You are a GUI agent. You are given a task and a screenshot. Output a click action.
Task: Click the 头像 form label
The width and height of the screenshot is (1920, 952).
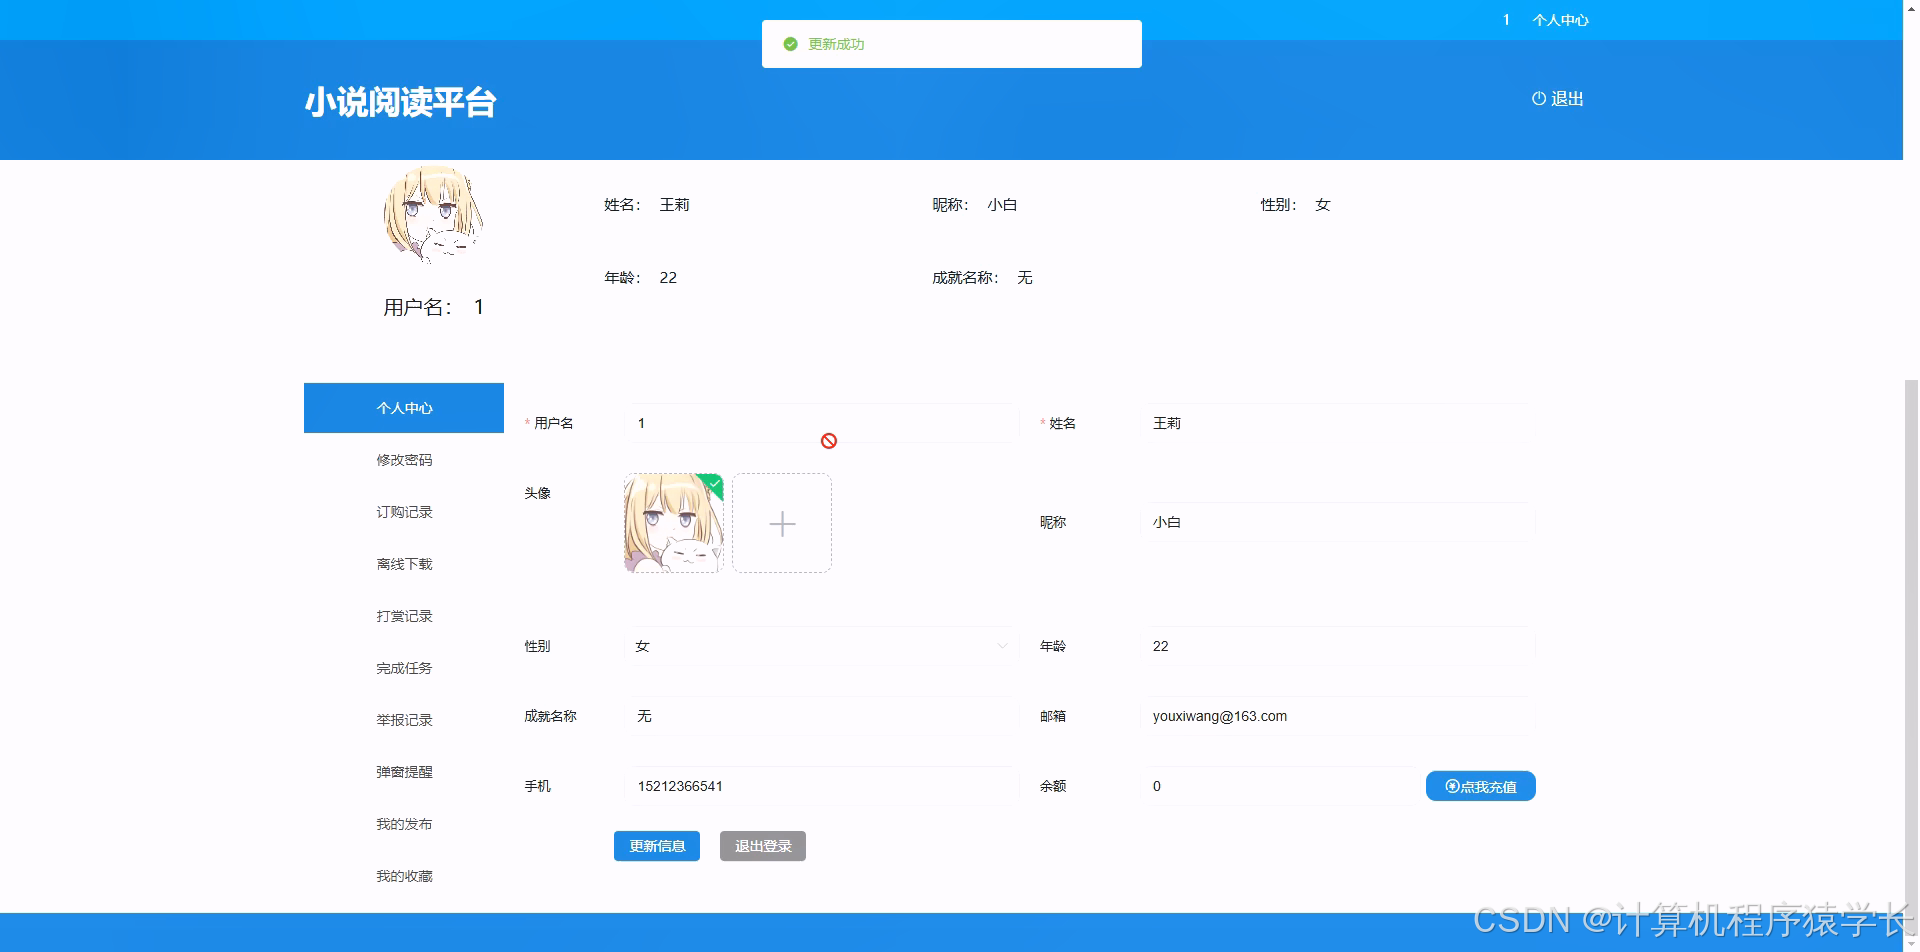(537, 493)
